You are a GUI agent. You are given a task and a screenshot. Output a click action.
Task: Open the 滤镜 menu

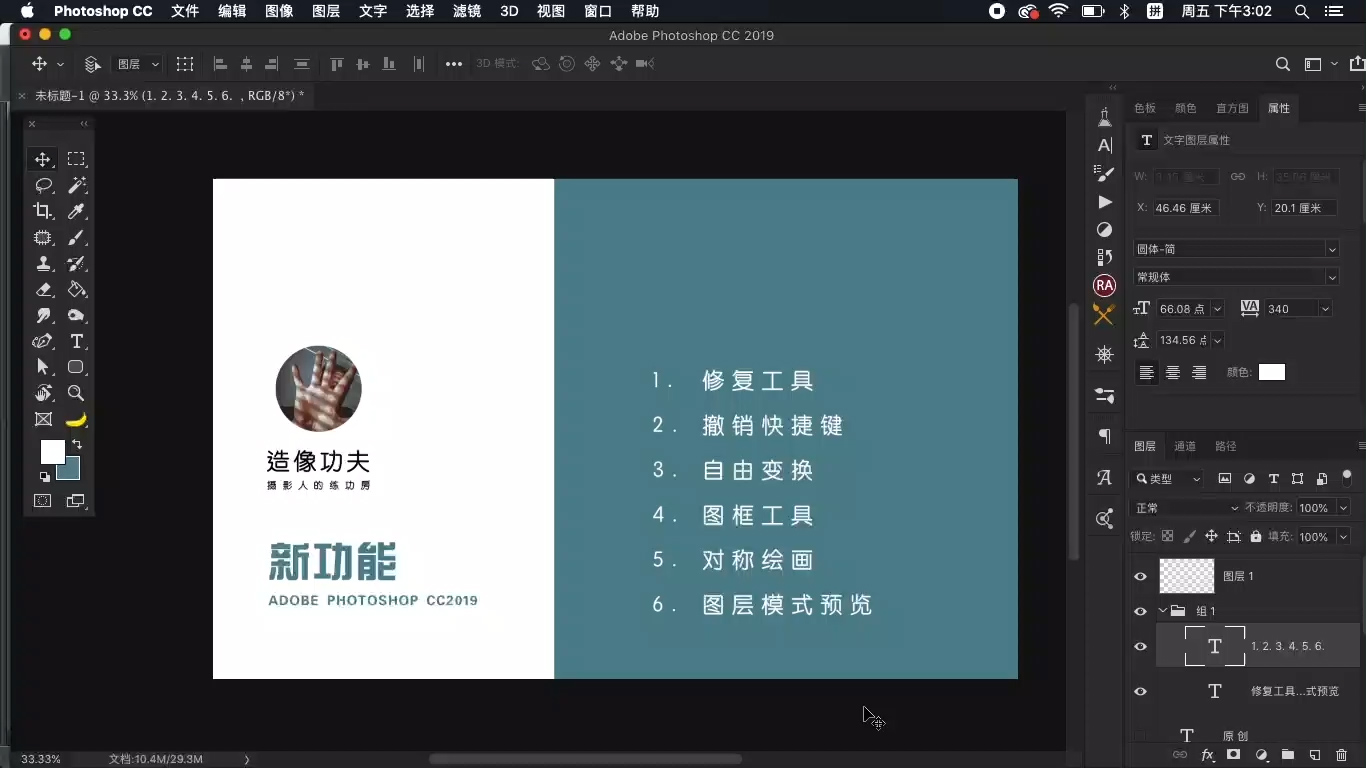(x=467, y=11)
